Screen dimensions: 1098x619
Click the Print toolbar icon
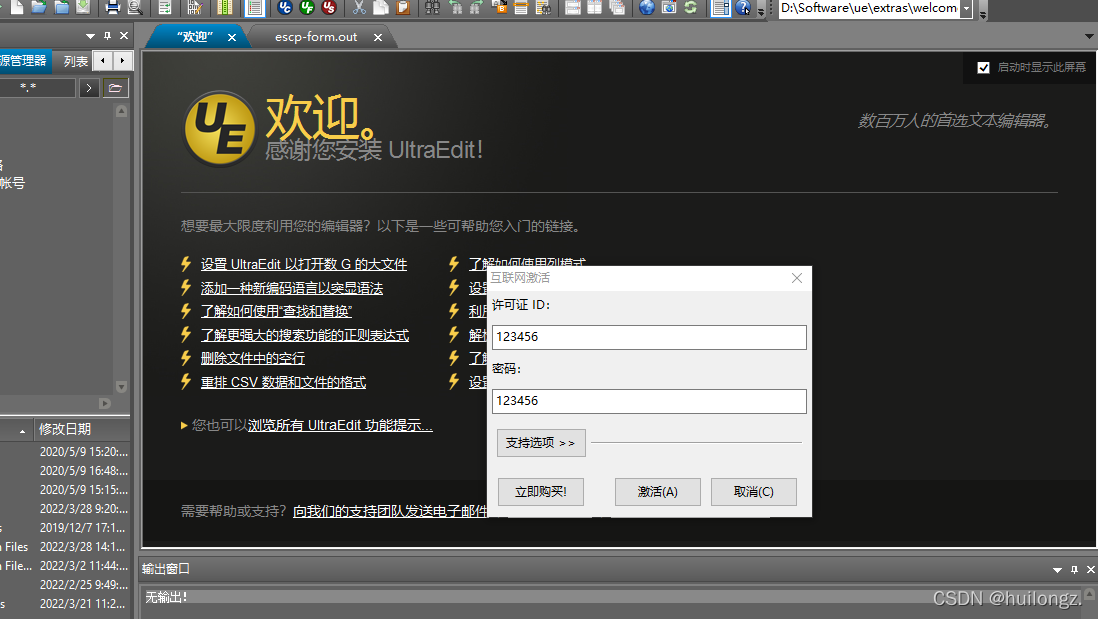coord(112,7)
